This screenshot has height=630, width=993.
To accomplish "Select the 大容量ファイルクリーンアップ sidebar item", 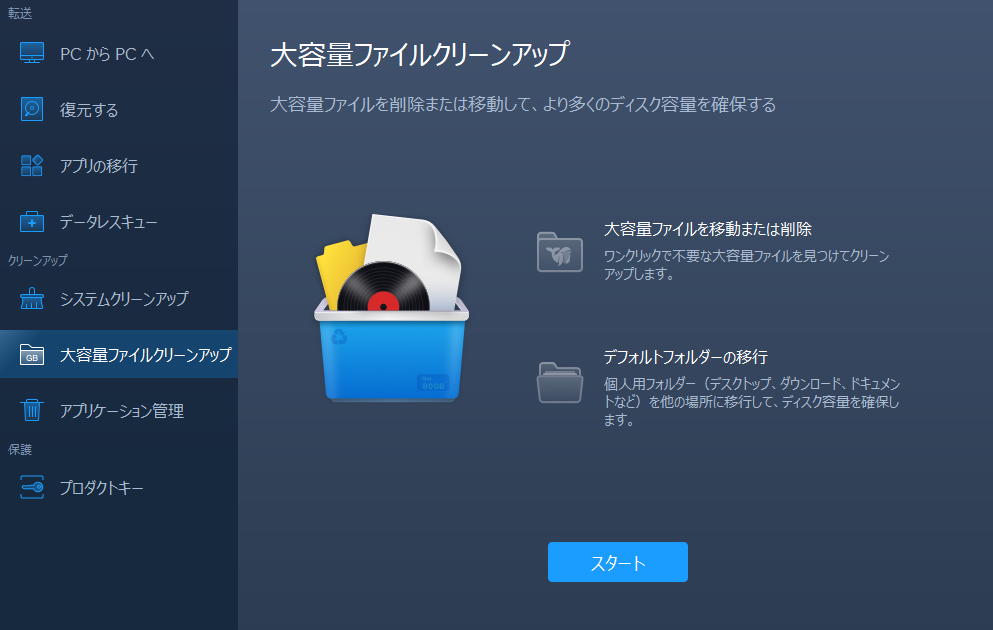I will pos(119,354).
